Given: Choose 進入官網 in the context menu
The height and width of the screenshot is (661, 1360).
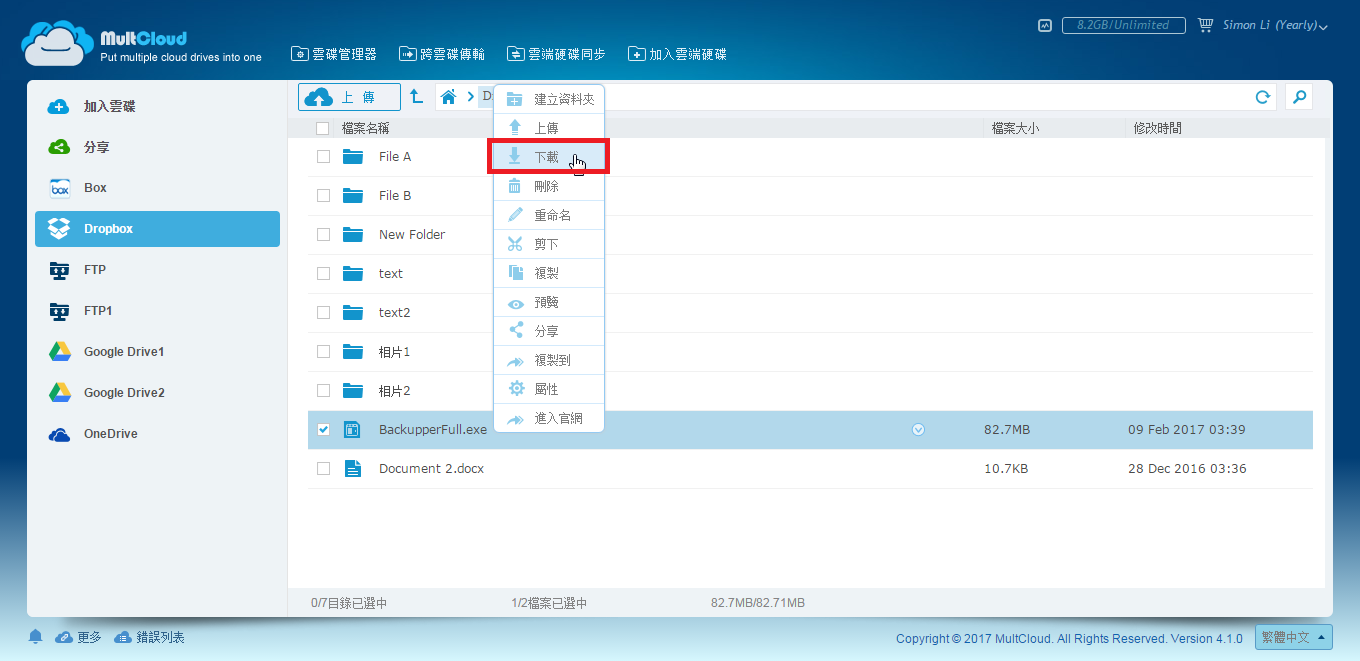Looking at the screenshot, I should click(x=549, y=418).
